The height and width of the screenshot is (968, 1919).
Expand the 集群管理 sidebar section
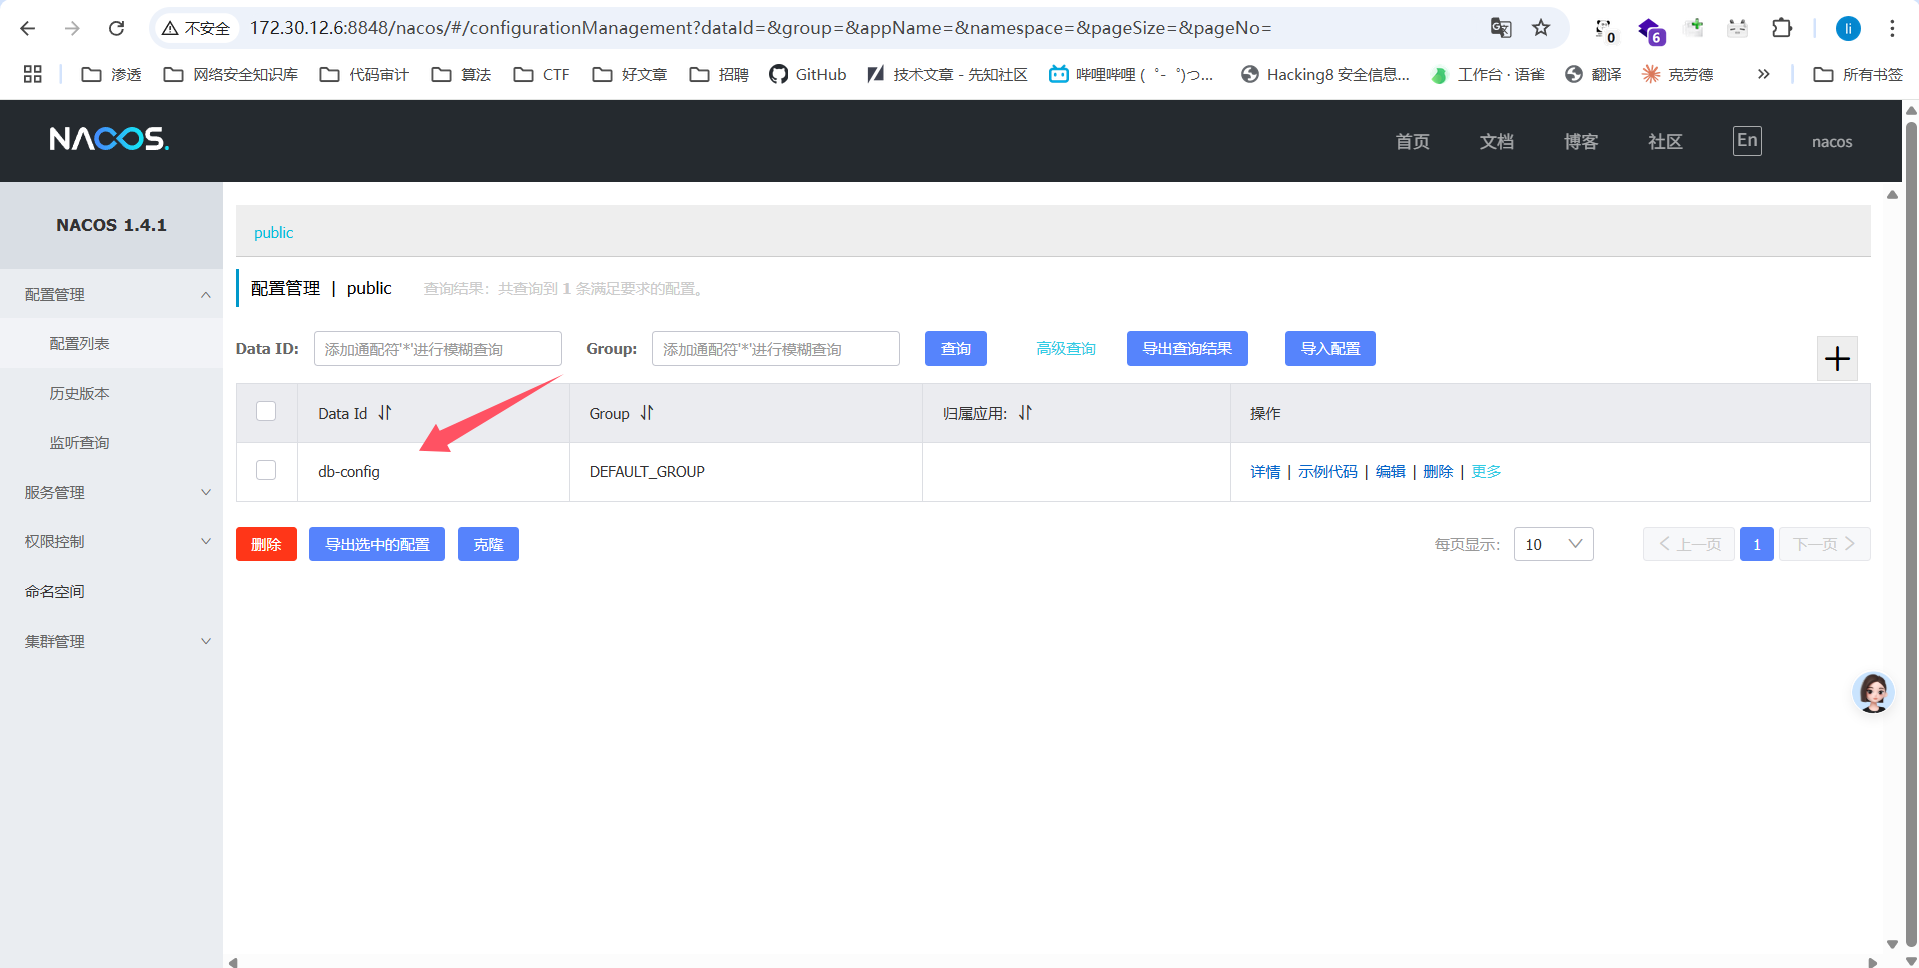pyautogui.click(x=111, y=641)
